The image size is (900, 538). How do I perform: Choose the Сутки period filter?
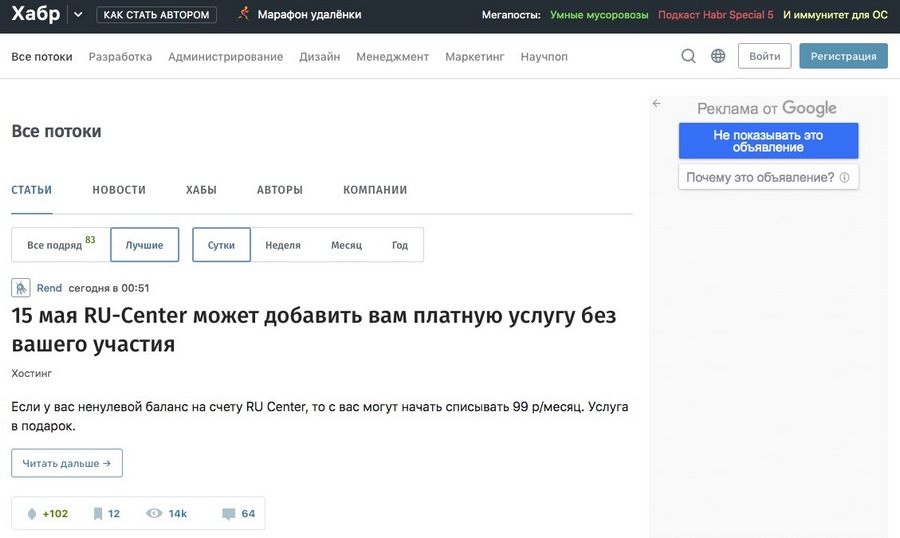221,245
